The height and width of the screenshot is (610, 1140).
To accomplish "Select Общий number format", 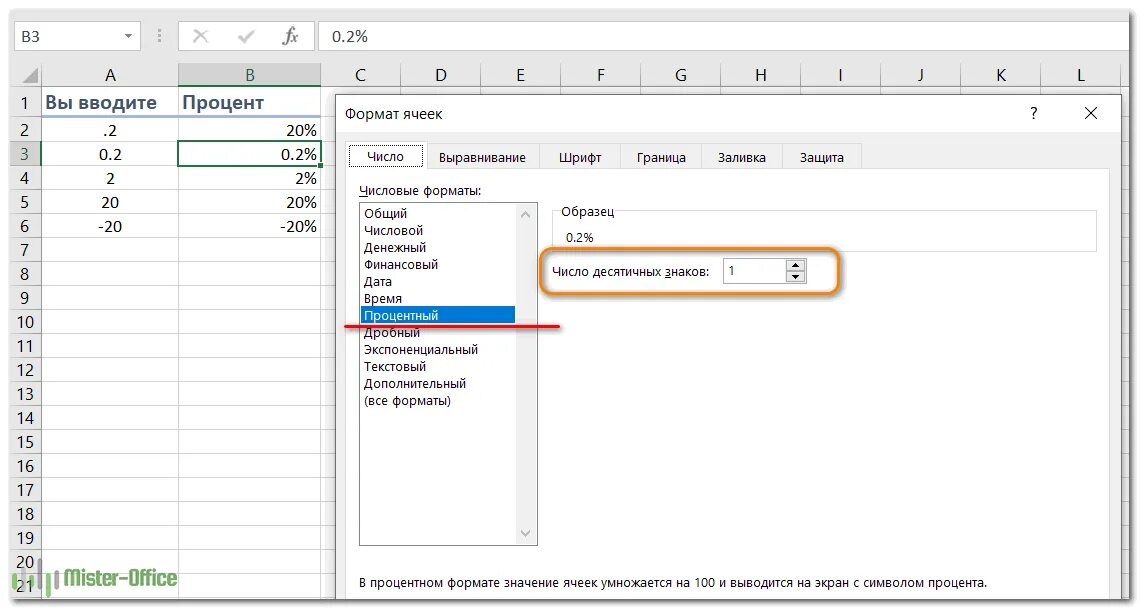I will 438,213.
